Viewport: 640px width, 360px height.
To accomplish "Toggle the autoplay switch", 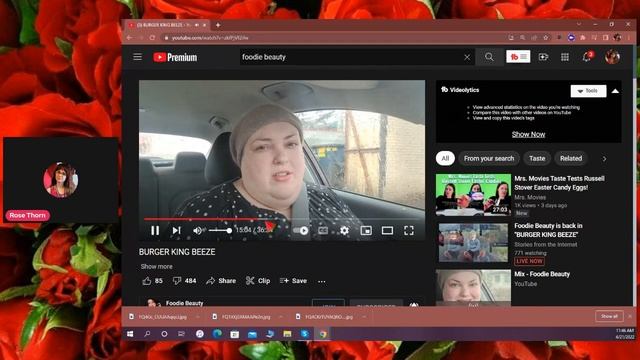I will 301,231.
